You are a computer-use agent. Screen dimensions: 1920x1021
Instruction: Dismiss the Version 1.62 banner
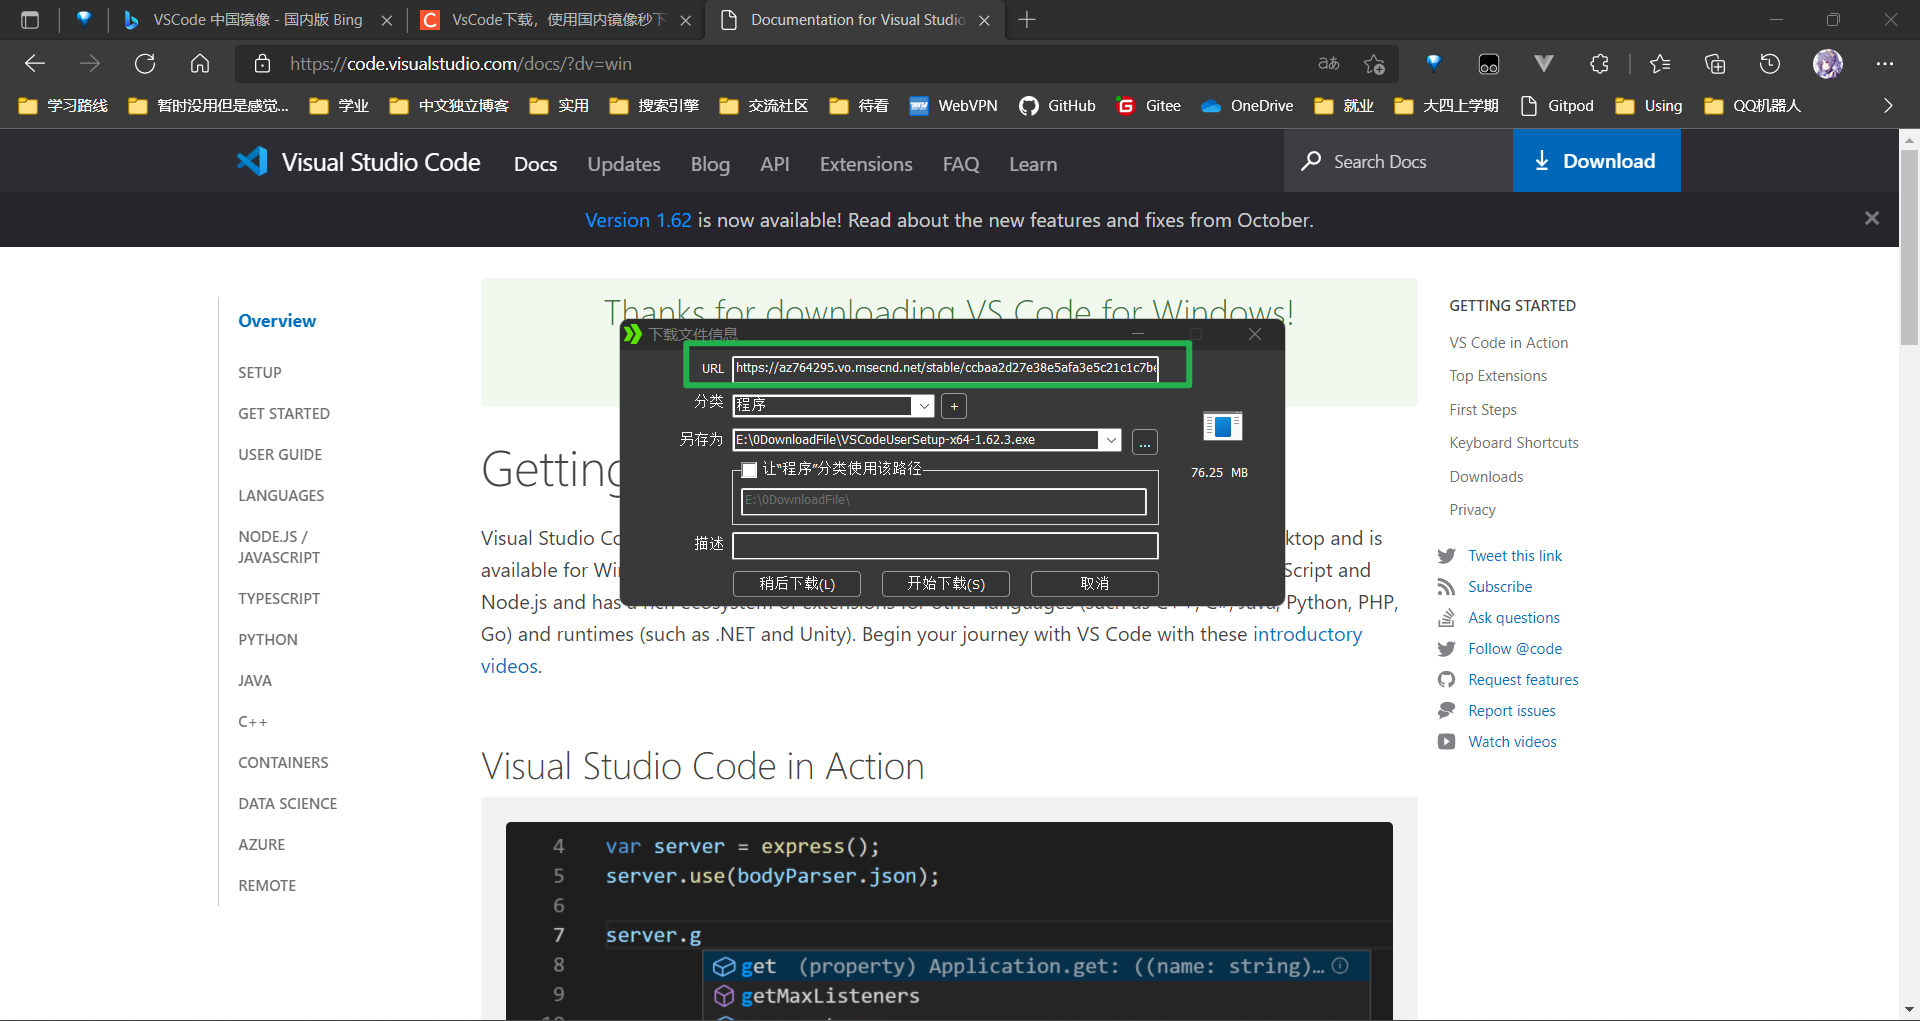point(1872,218)
